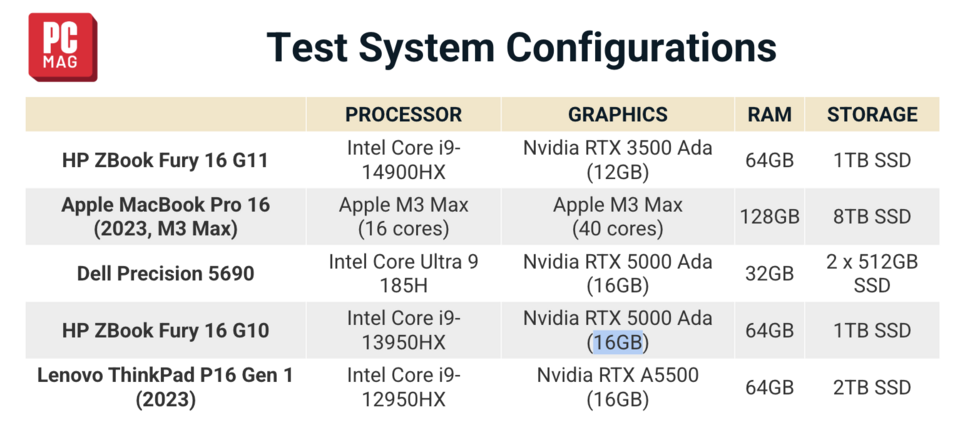
Task: Select the PROCESSOR column header
Action: pos(403,114)
